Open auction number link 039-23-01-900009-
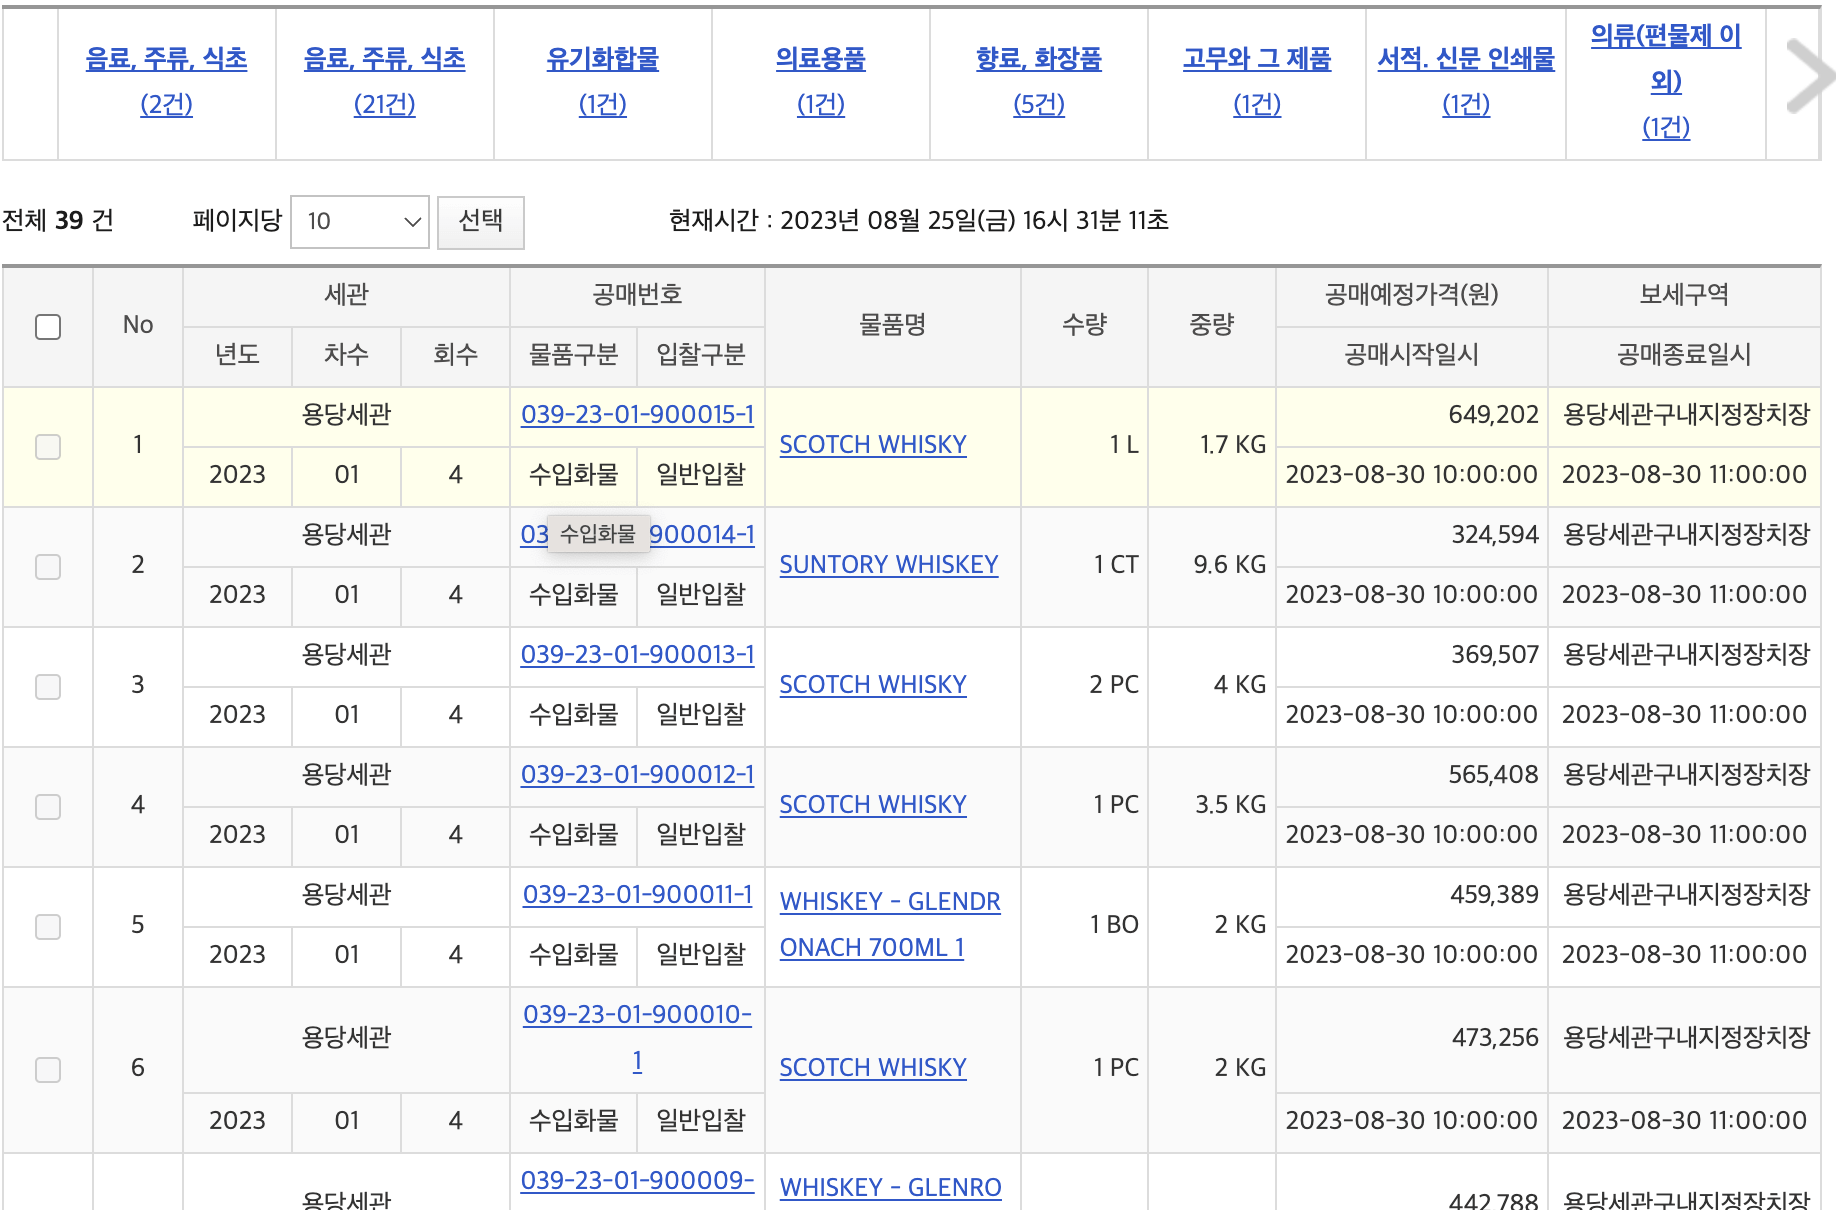1836x1210 pixels. (638, 1181)
